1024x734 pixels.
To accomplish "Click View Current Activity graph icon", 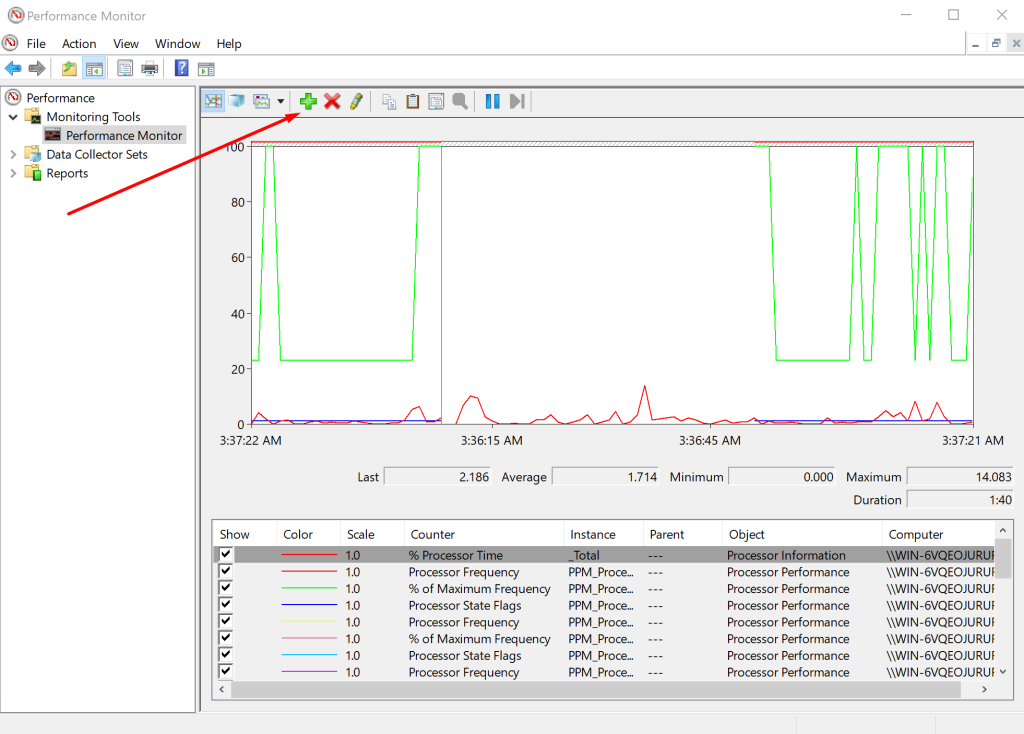I will point(213,101).
